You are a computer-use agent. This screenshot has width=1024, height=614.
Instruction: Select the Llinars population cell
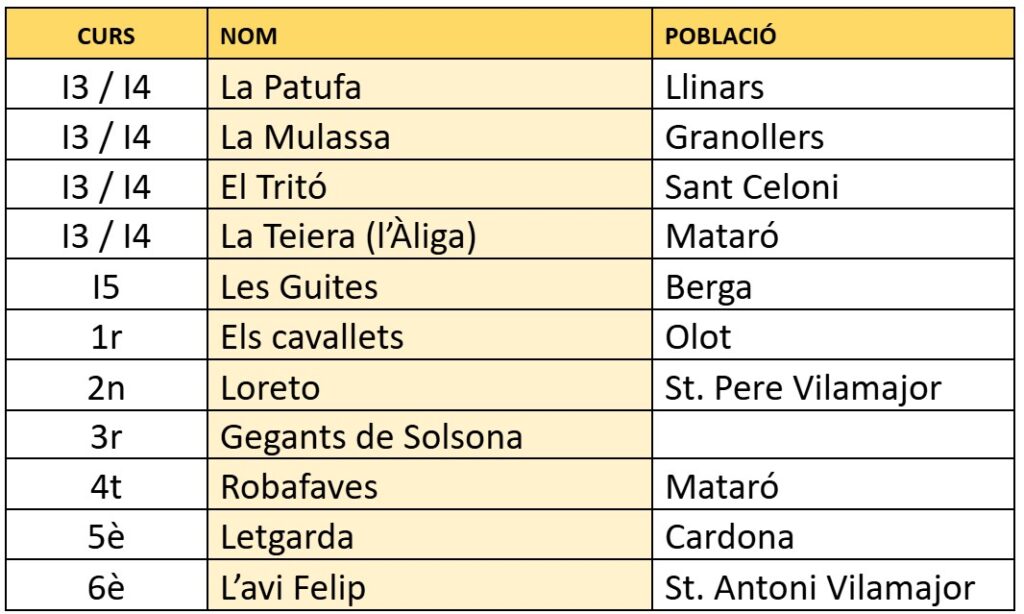[x=714, y=87]
